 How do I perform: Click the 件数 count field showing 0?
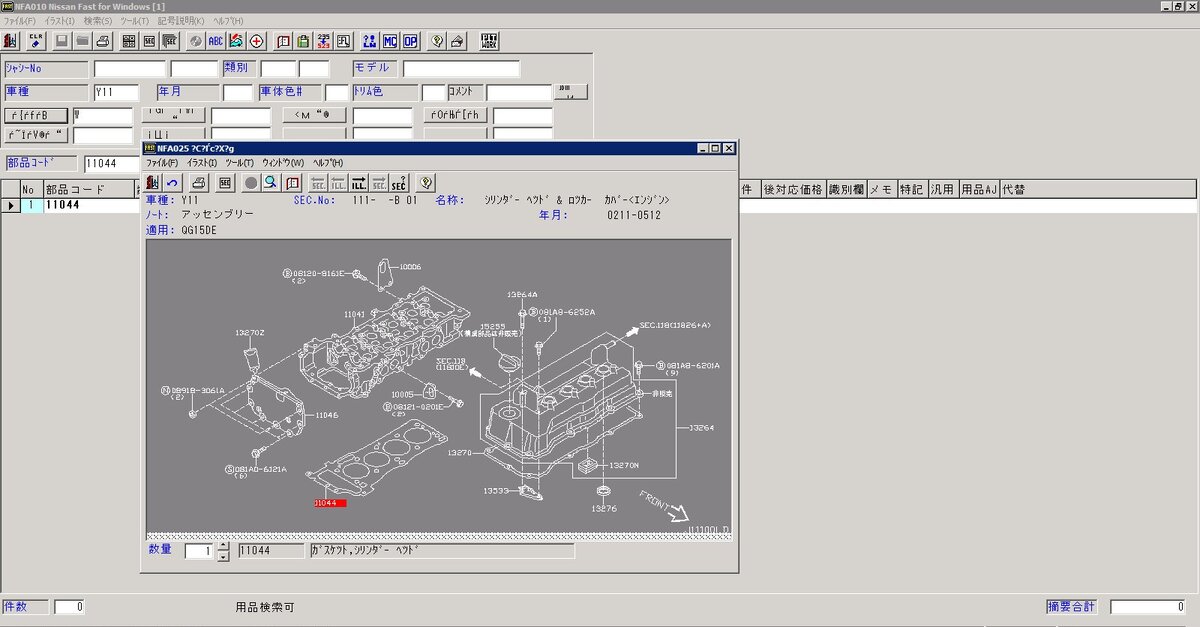click(70, 607)
